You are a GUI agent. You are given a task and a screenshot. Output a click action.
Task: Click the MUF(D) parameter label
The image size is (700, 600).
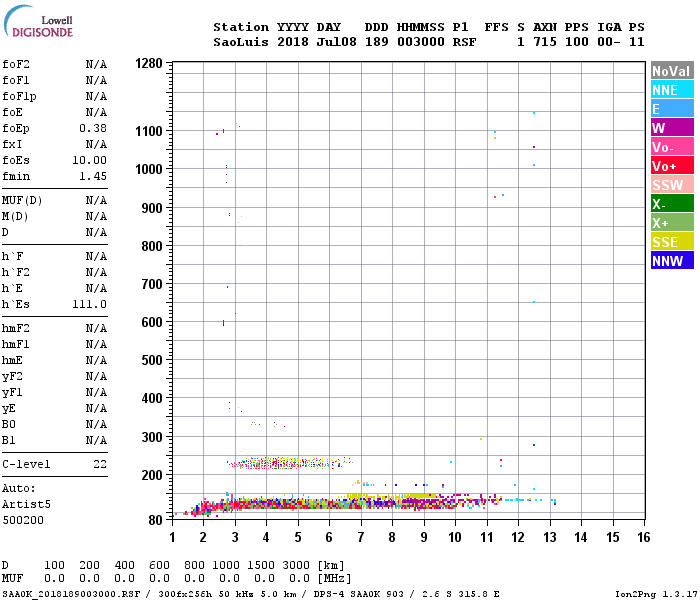[x=22, y=200]
